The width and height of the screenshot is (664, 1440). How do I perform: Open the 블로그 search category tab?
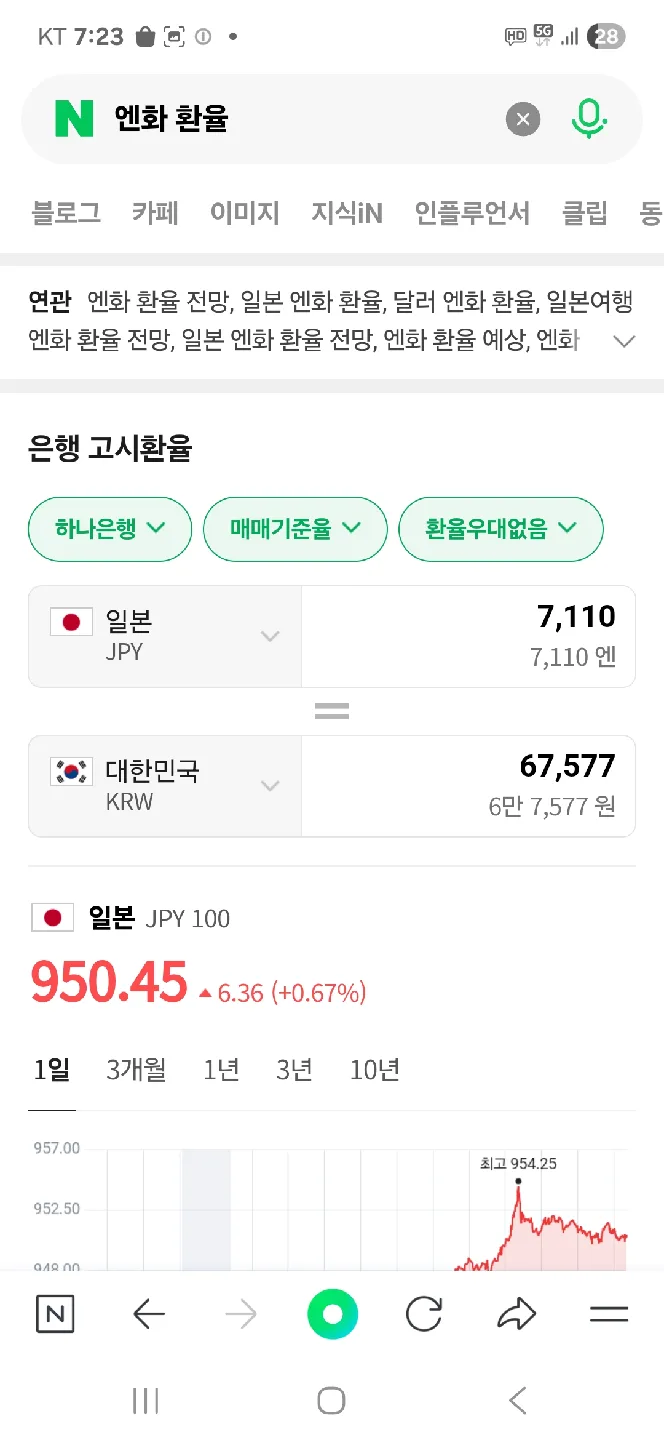click(66, 213)
